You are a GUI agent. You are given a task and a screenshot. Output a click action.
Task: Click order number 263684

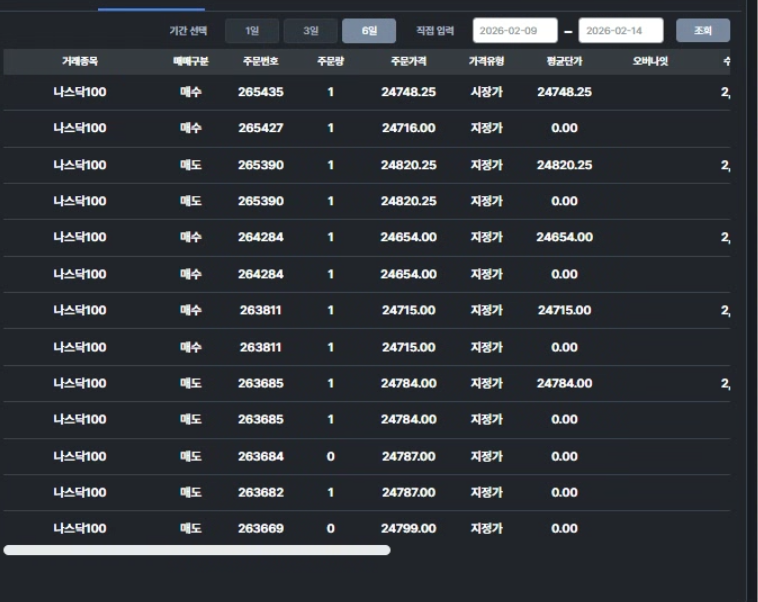tap(261, 456)
